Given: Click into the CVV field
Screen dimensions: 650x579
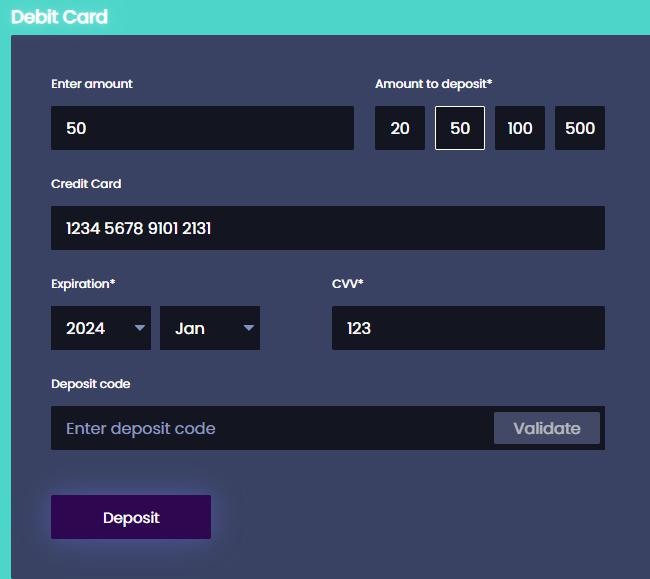Looking at the screenshot, I should [468, 328].
